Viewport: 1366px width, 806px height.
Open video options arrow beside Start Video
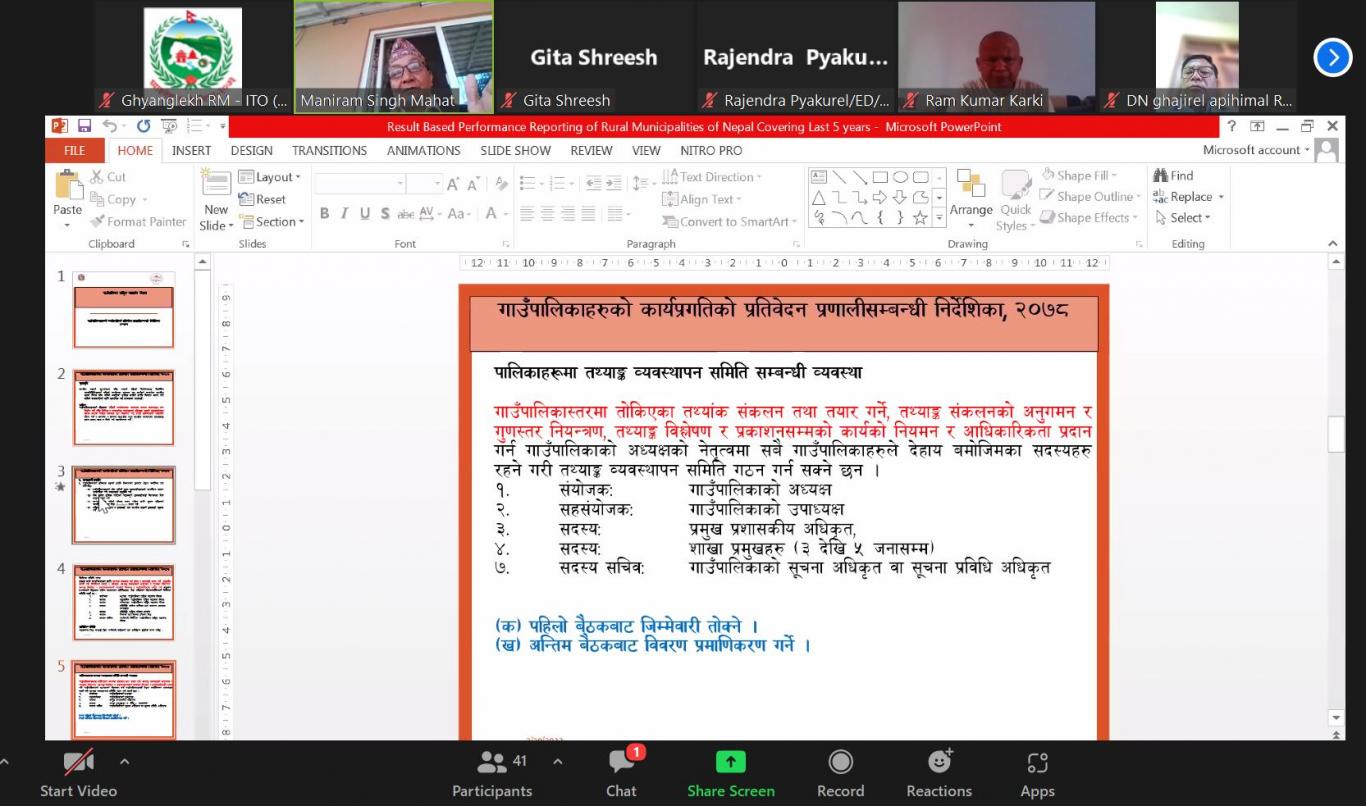(124, 761)
